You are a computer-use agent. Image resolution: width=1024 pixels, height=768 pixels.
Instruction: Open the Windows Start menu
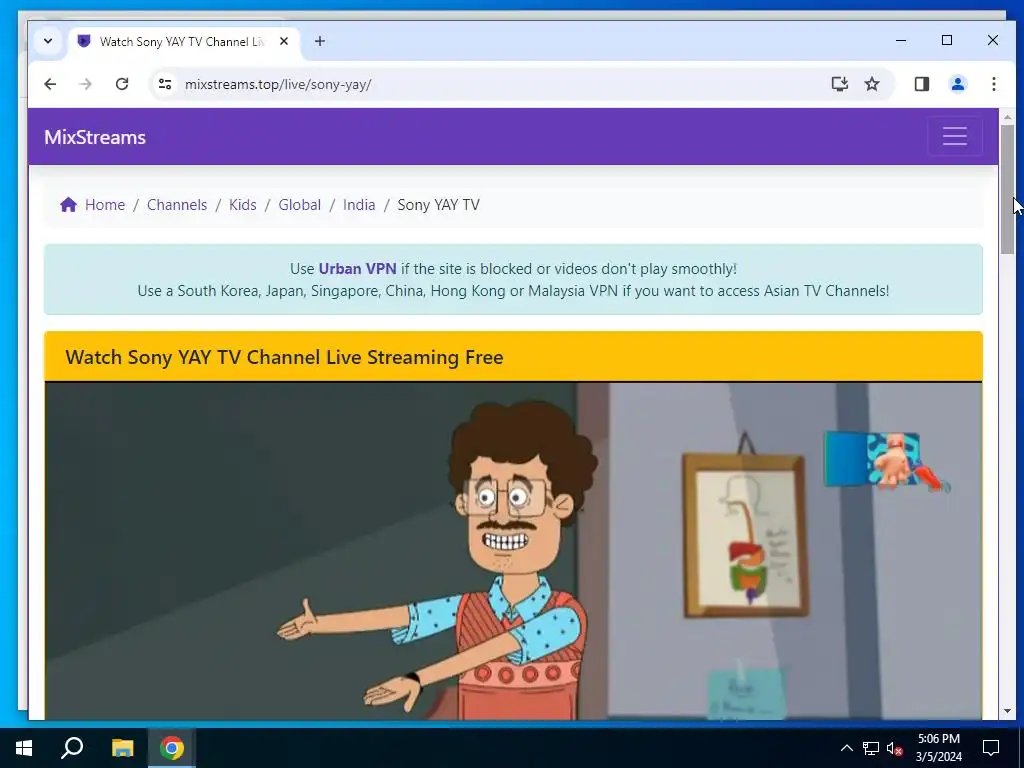point(24,748)
